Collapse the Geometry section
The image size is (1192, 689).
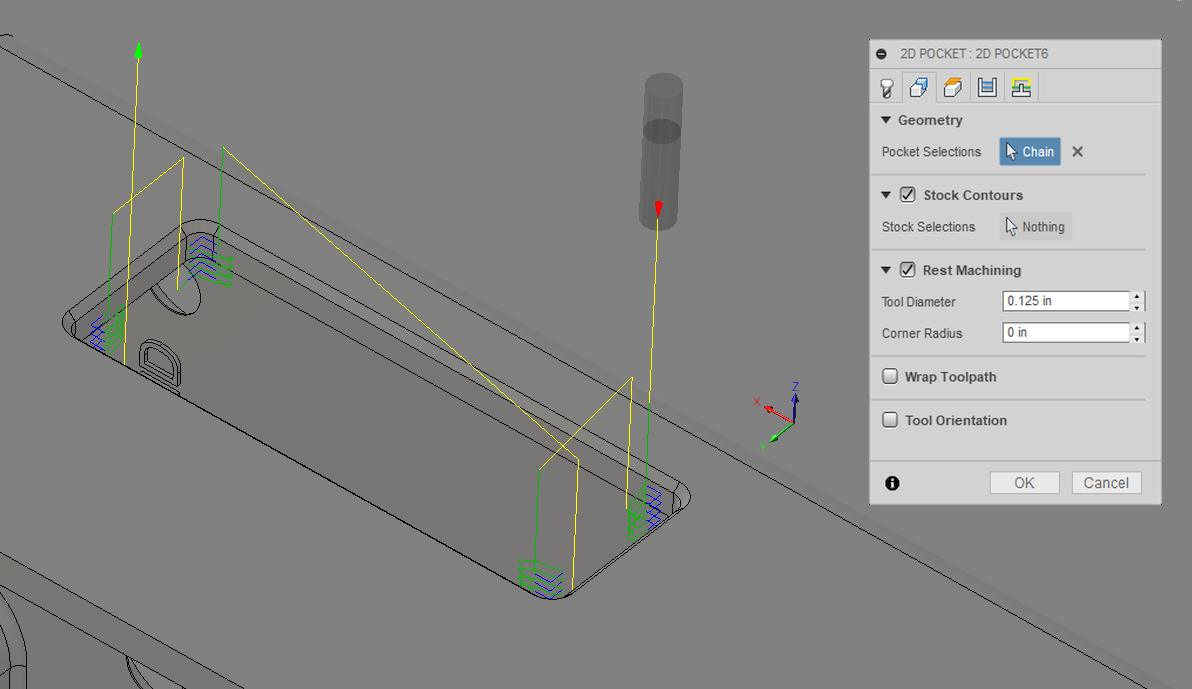click(885, 119)
